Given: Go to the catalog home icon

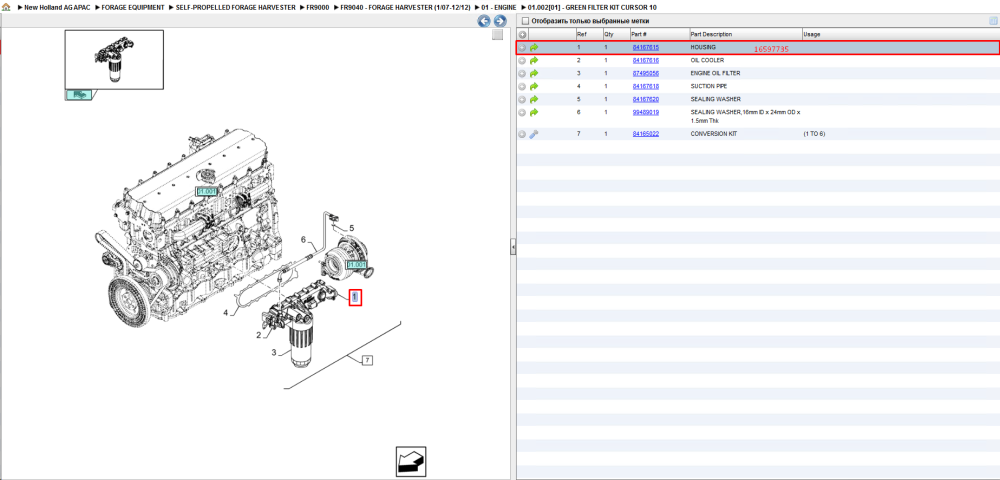Looking at the screenshot, I should (x=6, y=7).
